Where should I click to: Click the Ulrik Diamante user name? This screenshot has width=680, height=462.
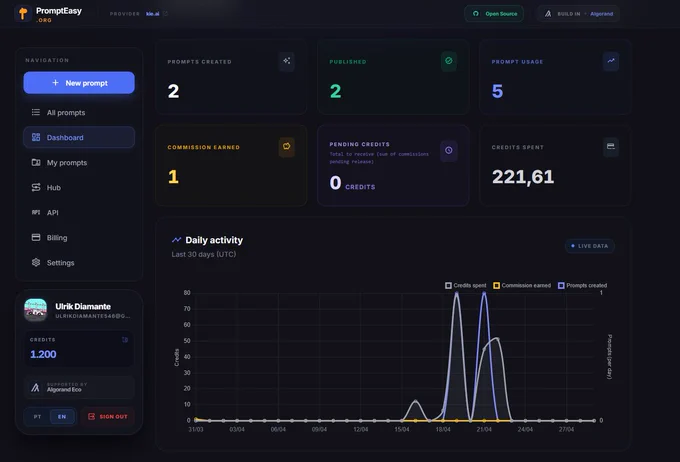click(x=83, y=306)
